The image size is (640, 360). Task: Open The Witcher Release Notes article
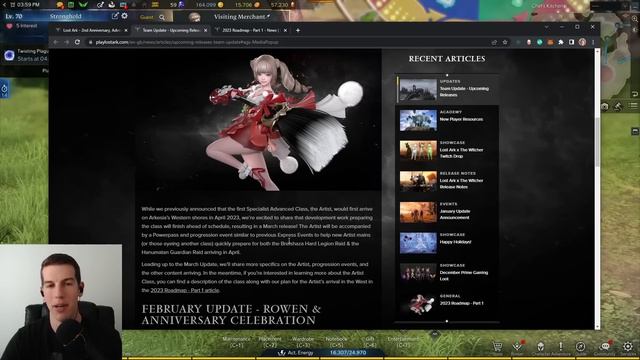(447, 181)
